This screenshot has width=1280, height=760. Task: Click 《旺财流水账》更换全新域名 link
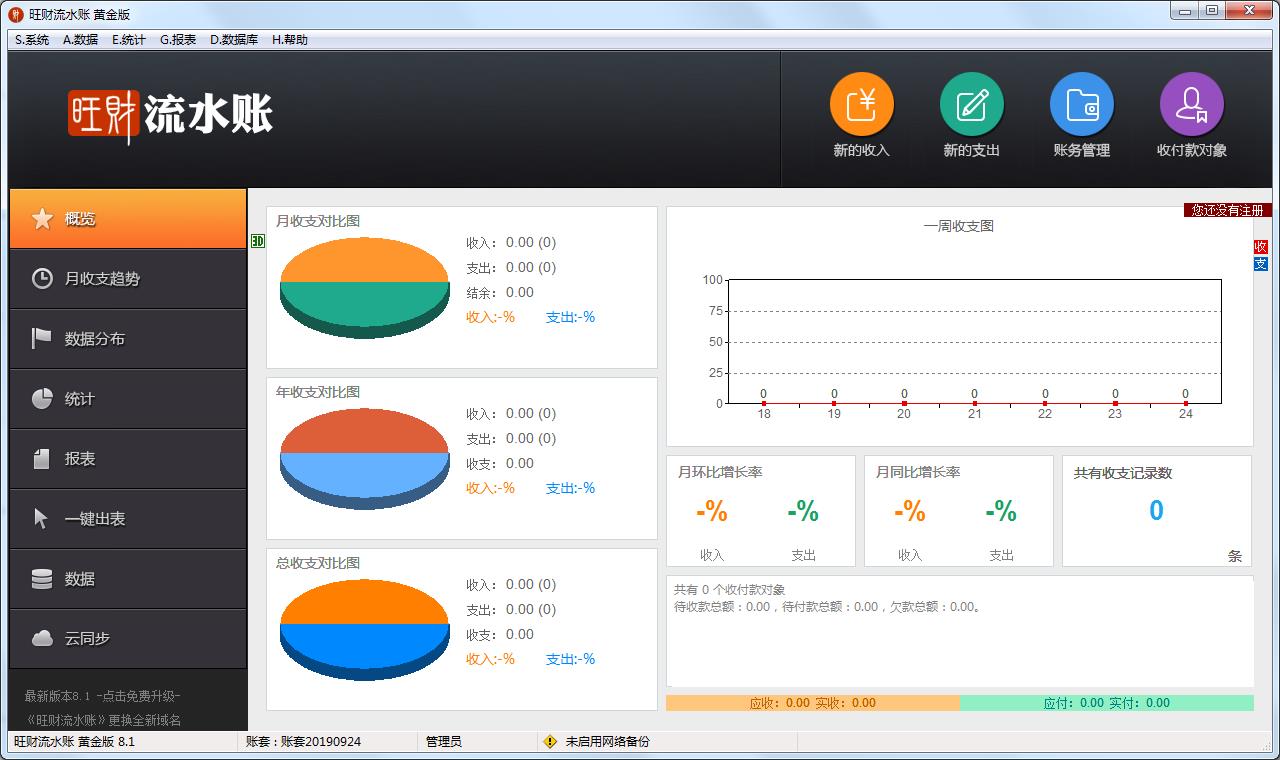point(103,720)
